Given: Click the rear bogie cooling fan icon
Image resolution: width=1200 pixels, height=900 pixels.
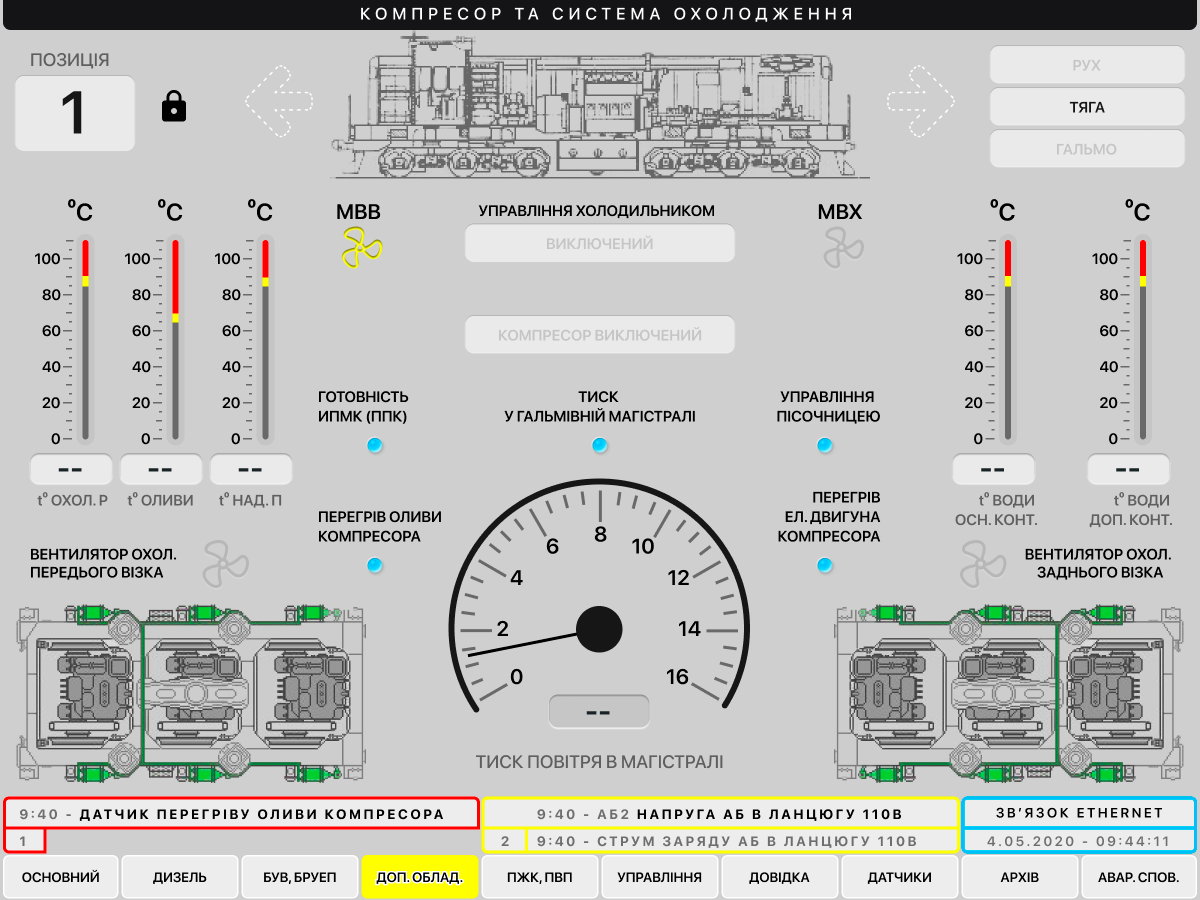Looking at the screenshot, I should point(982,563).
